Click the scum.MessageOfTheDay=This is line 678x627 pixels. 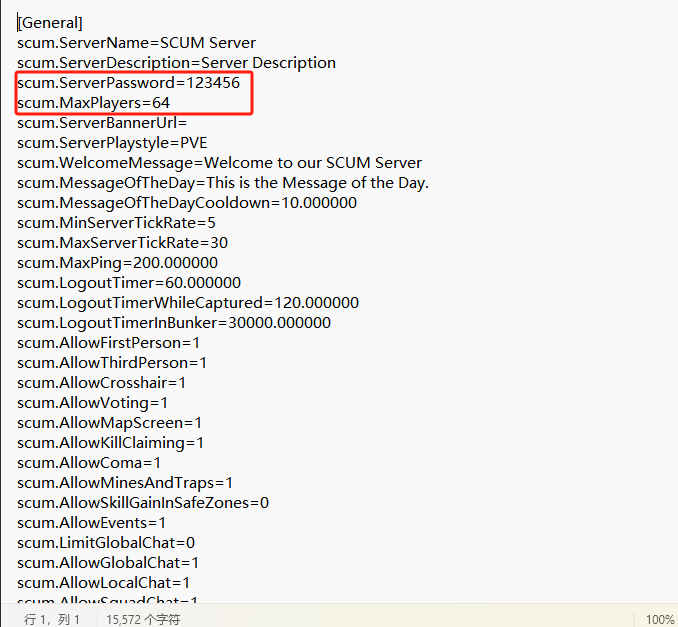223,183
